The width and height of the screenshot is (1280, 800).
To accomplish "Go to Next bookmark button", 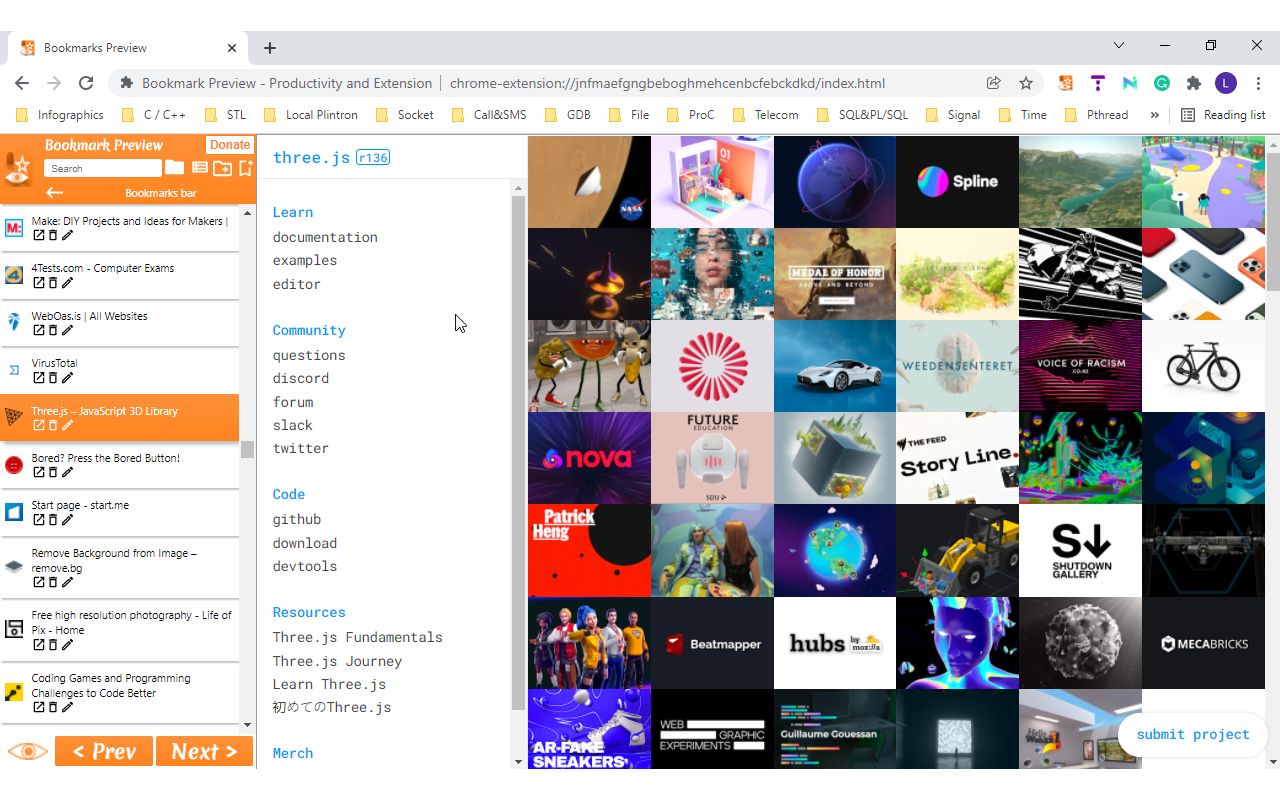I will (x=204, y=751).
